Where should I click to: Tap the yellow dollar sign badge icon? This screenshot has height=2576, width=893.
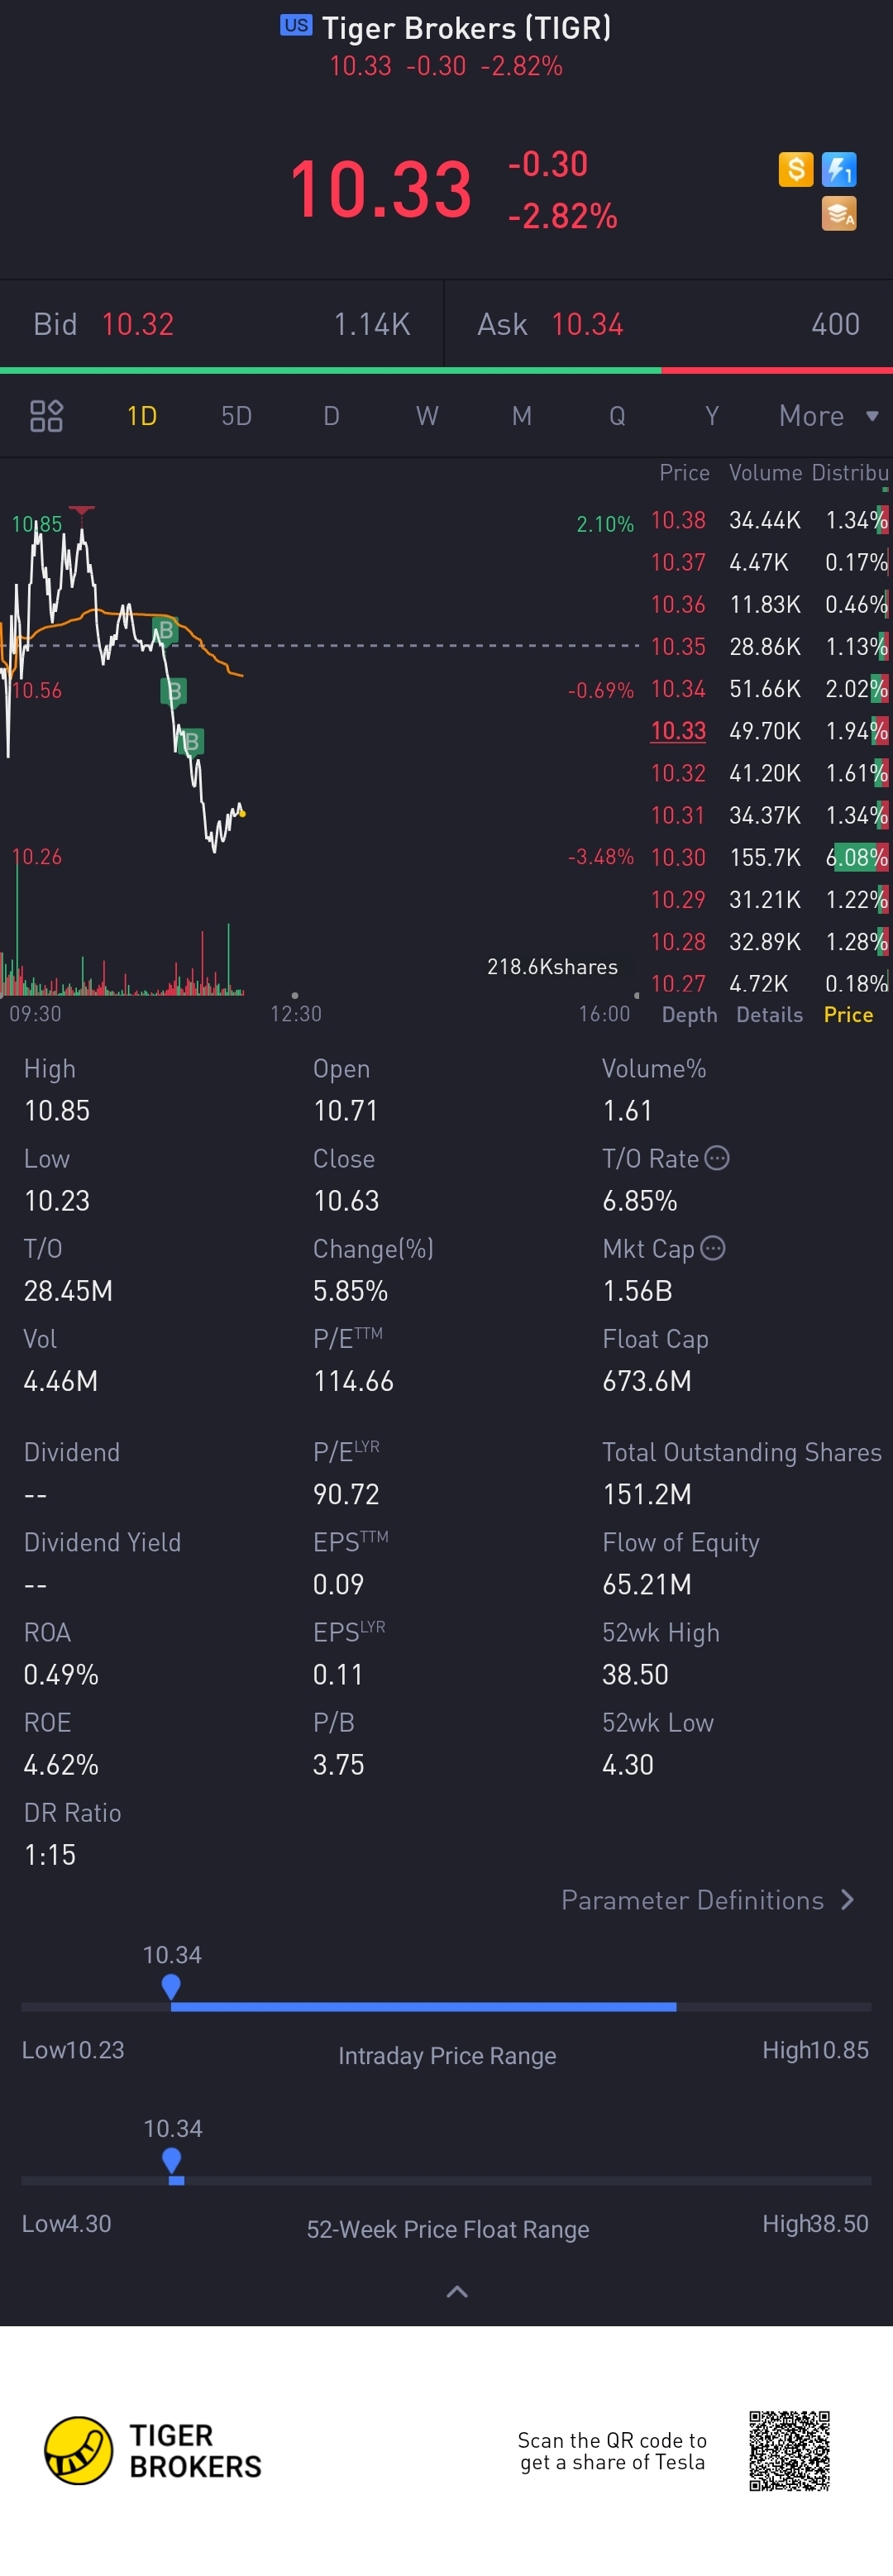(x=796, y=169)
